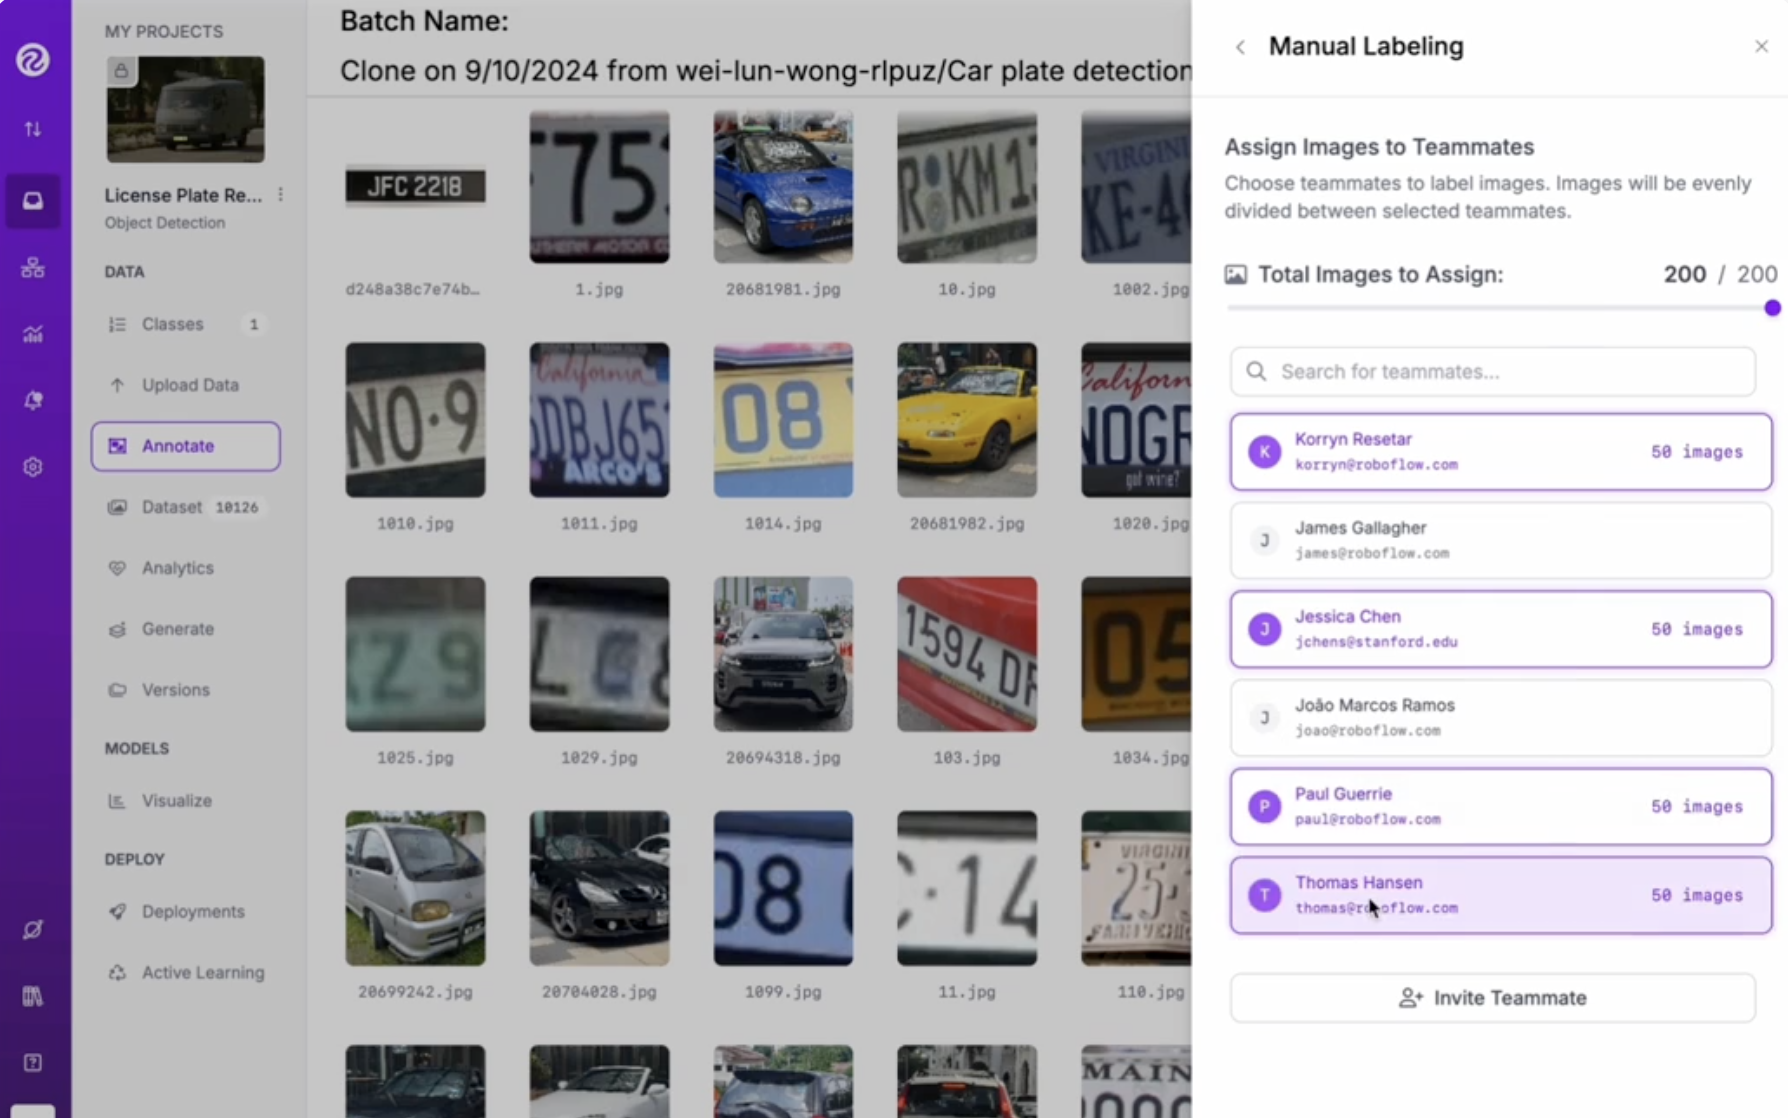Open the Versions page

click(186, 690)
